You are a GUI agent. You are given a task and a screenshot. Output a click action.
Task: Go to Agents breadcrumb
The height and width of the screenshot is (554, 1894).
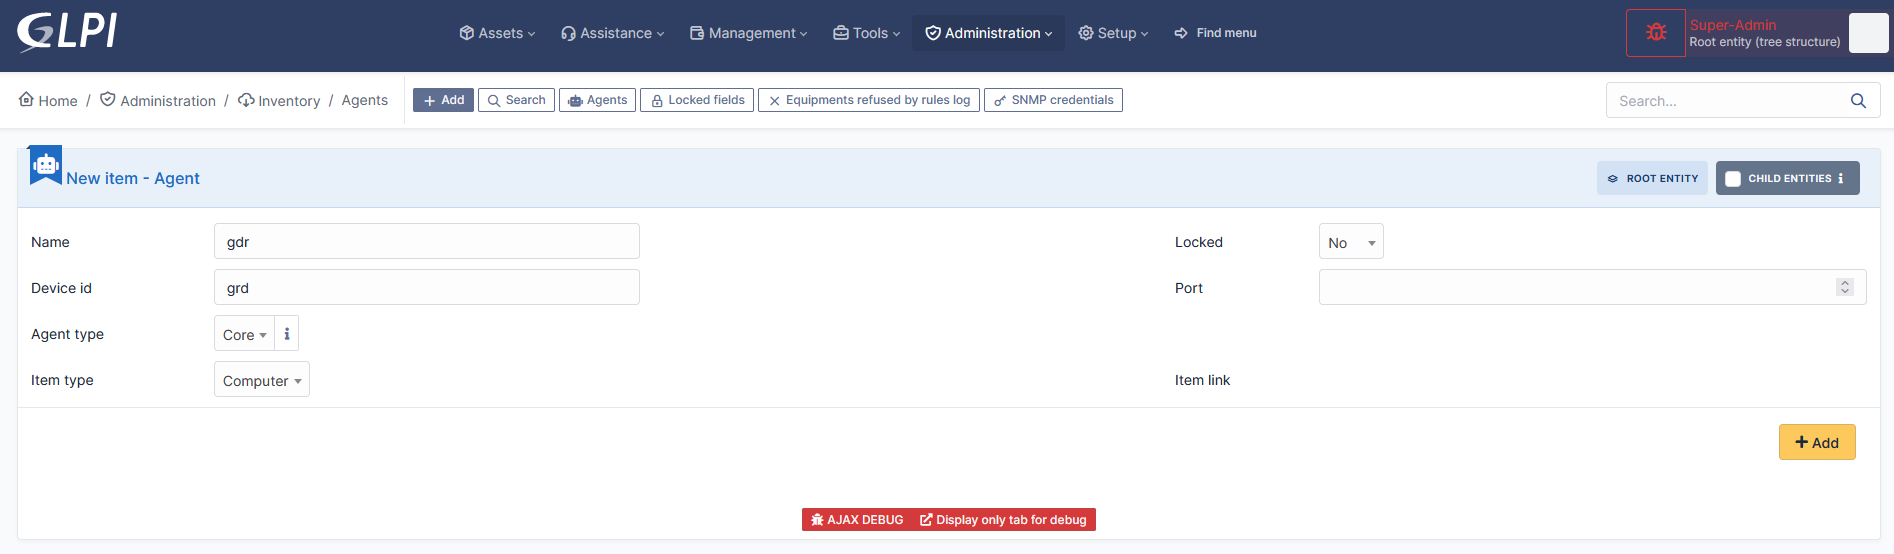[x=365, y=101]
